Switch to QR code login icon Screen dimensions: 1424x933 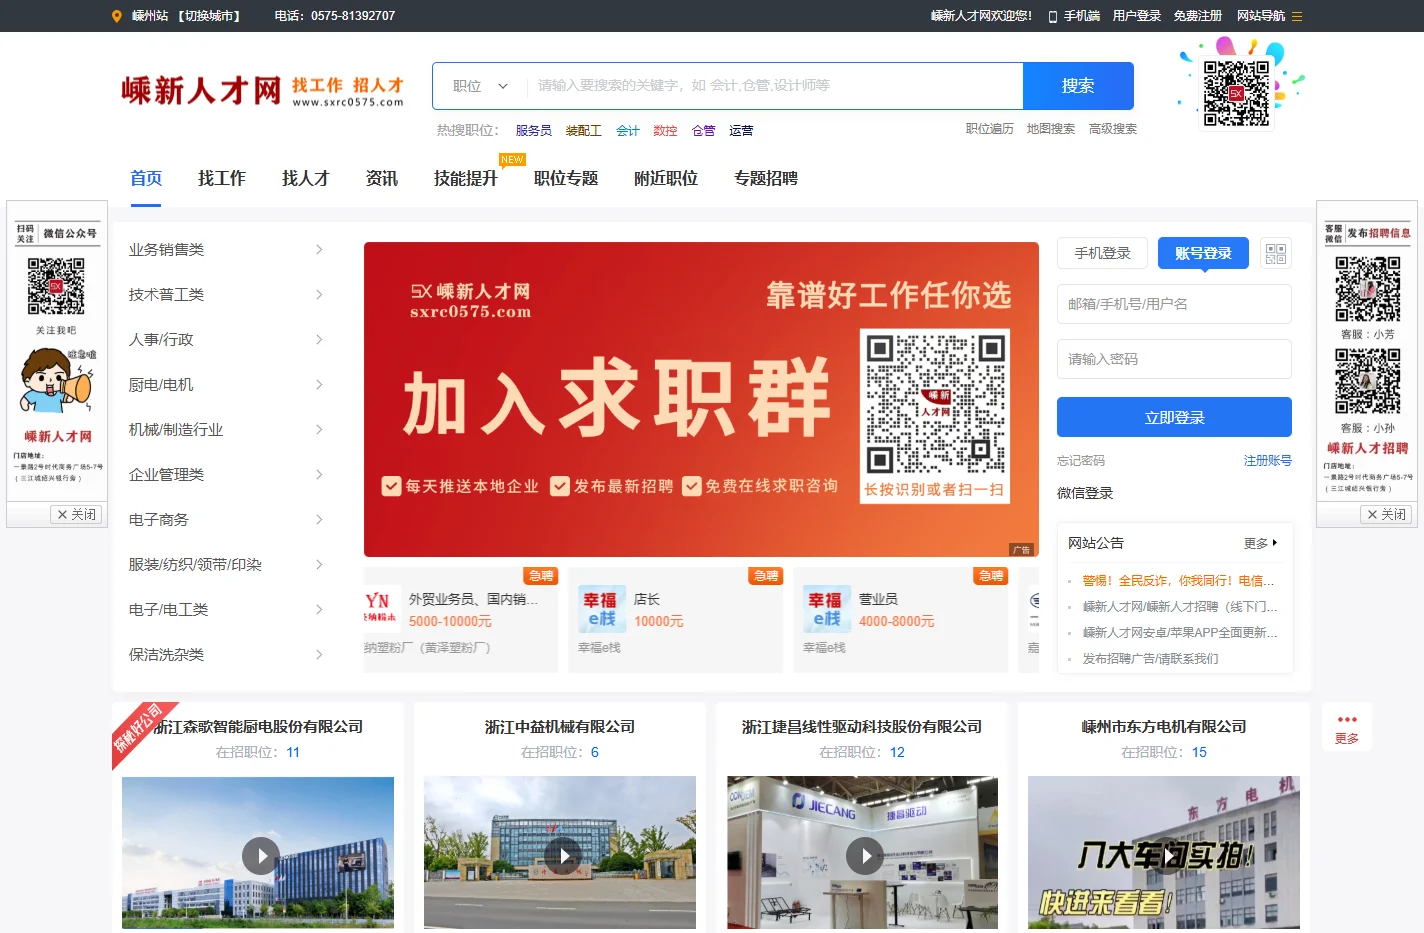[1276, 254]
